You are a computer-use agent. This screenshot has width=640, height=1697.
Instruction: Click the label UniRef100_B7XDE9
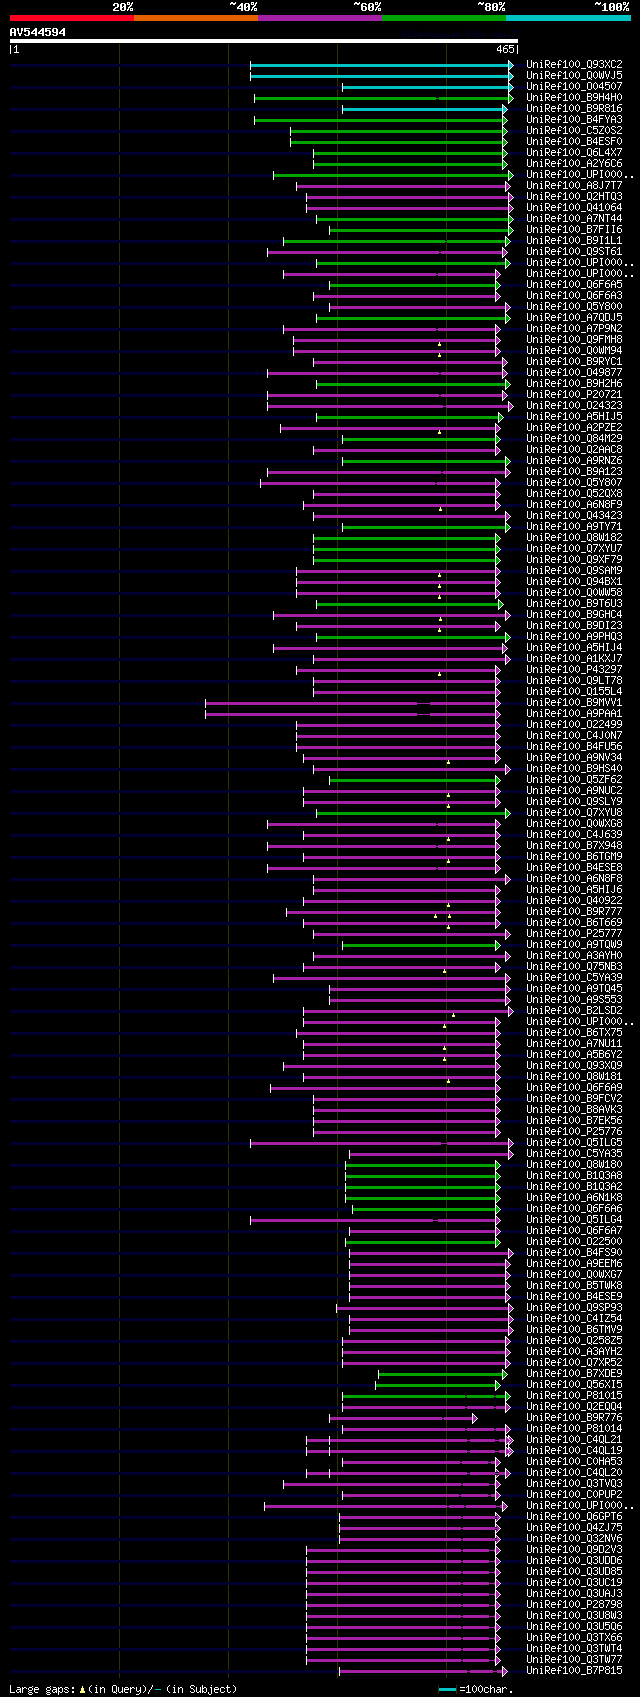coord(574,1374)
